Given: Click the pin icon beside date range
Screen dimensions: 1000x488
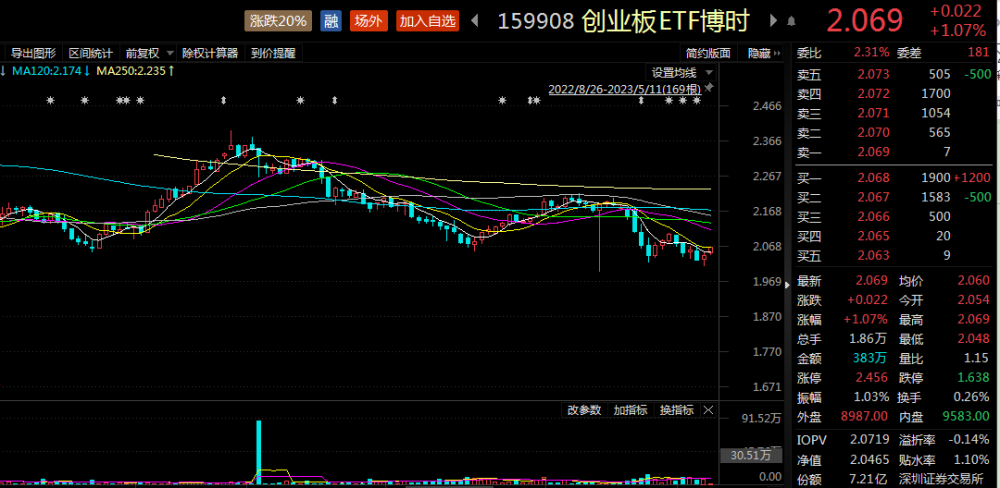Looking at the screenshot, I should point(709,87).
